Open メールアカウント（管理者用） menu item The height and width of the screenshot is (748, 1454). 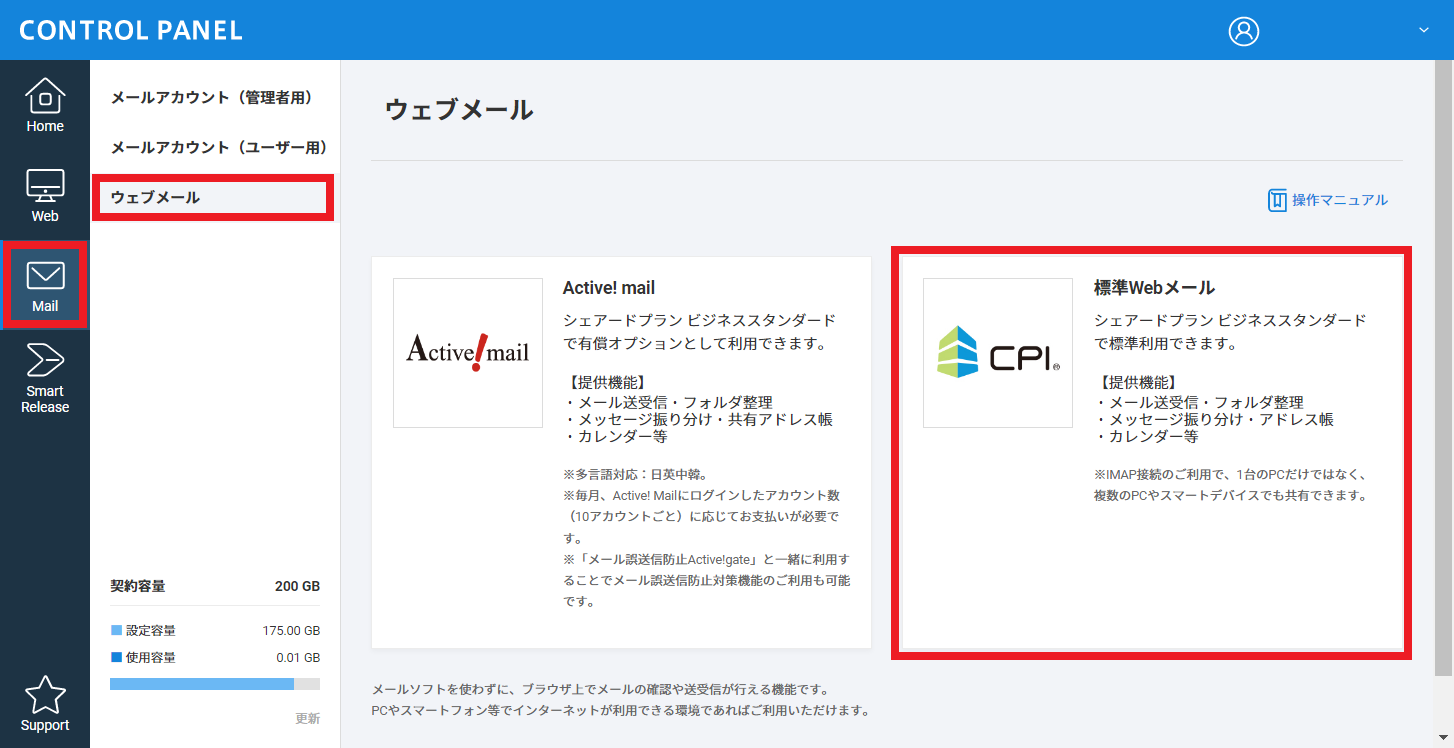click(x=212, y=98)
